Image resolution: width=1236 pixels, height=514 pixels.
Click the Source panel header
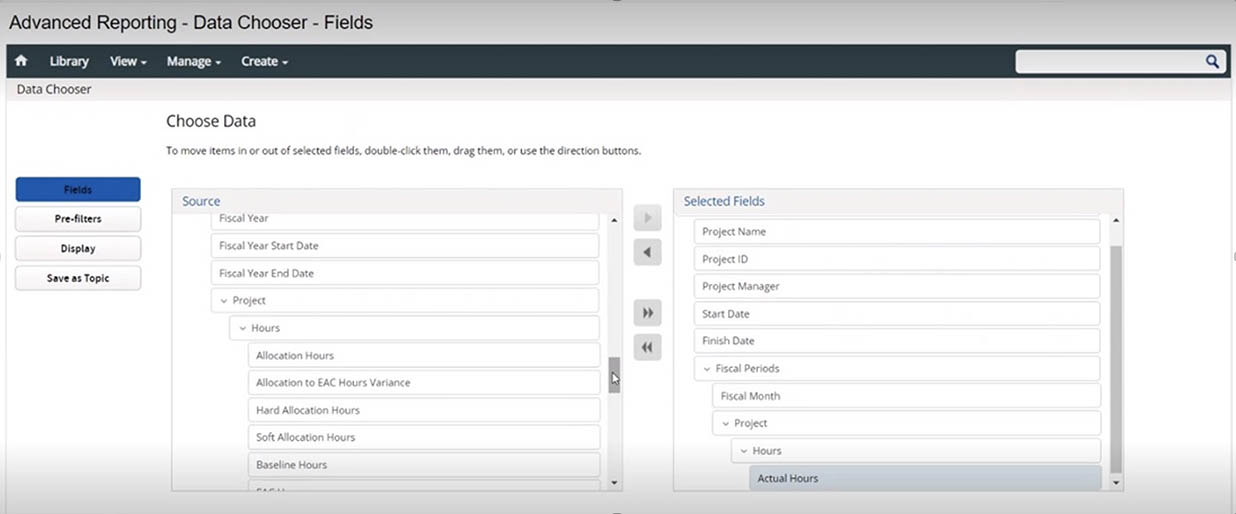397,201
